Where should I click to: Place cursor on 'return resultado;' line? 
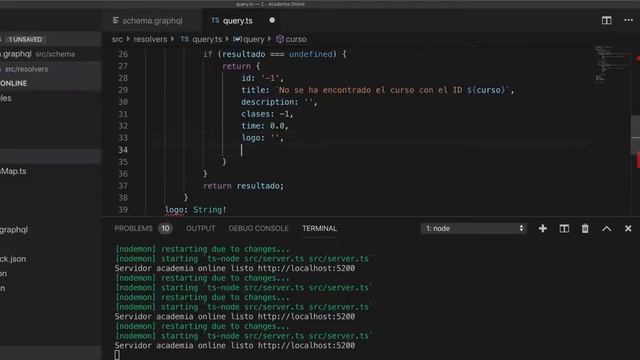[243, 186]
